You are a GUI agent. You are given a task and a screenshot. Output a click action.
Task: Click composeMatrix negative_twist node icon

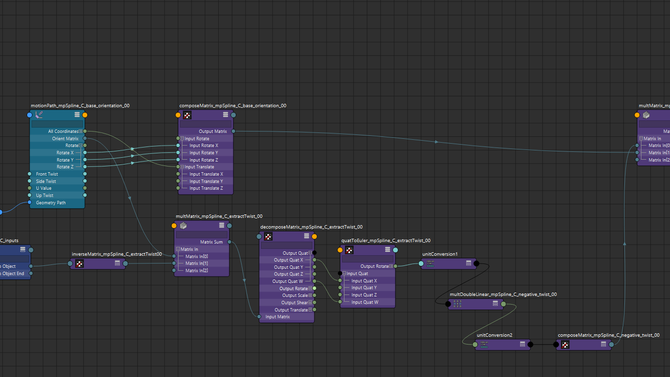(565, 345)
